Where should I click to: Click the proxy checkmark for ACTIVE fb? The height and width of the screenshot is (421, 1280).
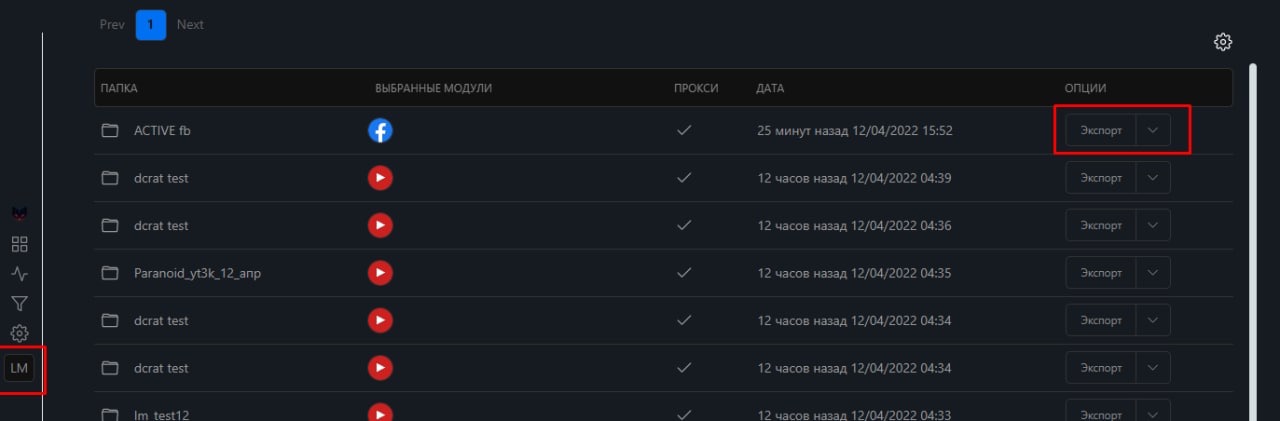point(685,130)
